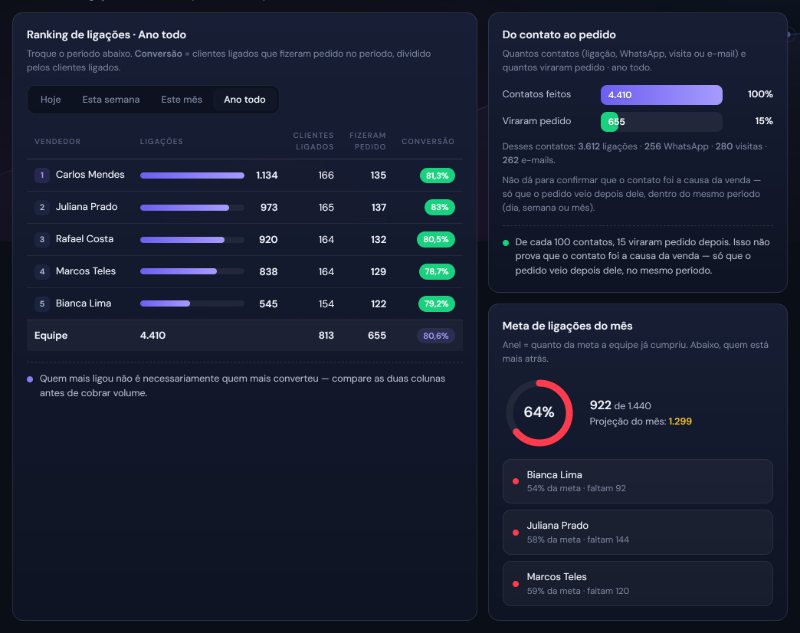
Task: Click rank badge 5 for Bianca Lima
Action: [42, 303]
